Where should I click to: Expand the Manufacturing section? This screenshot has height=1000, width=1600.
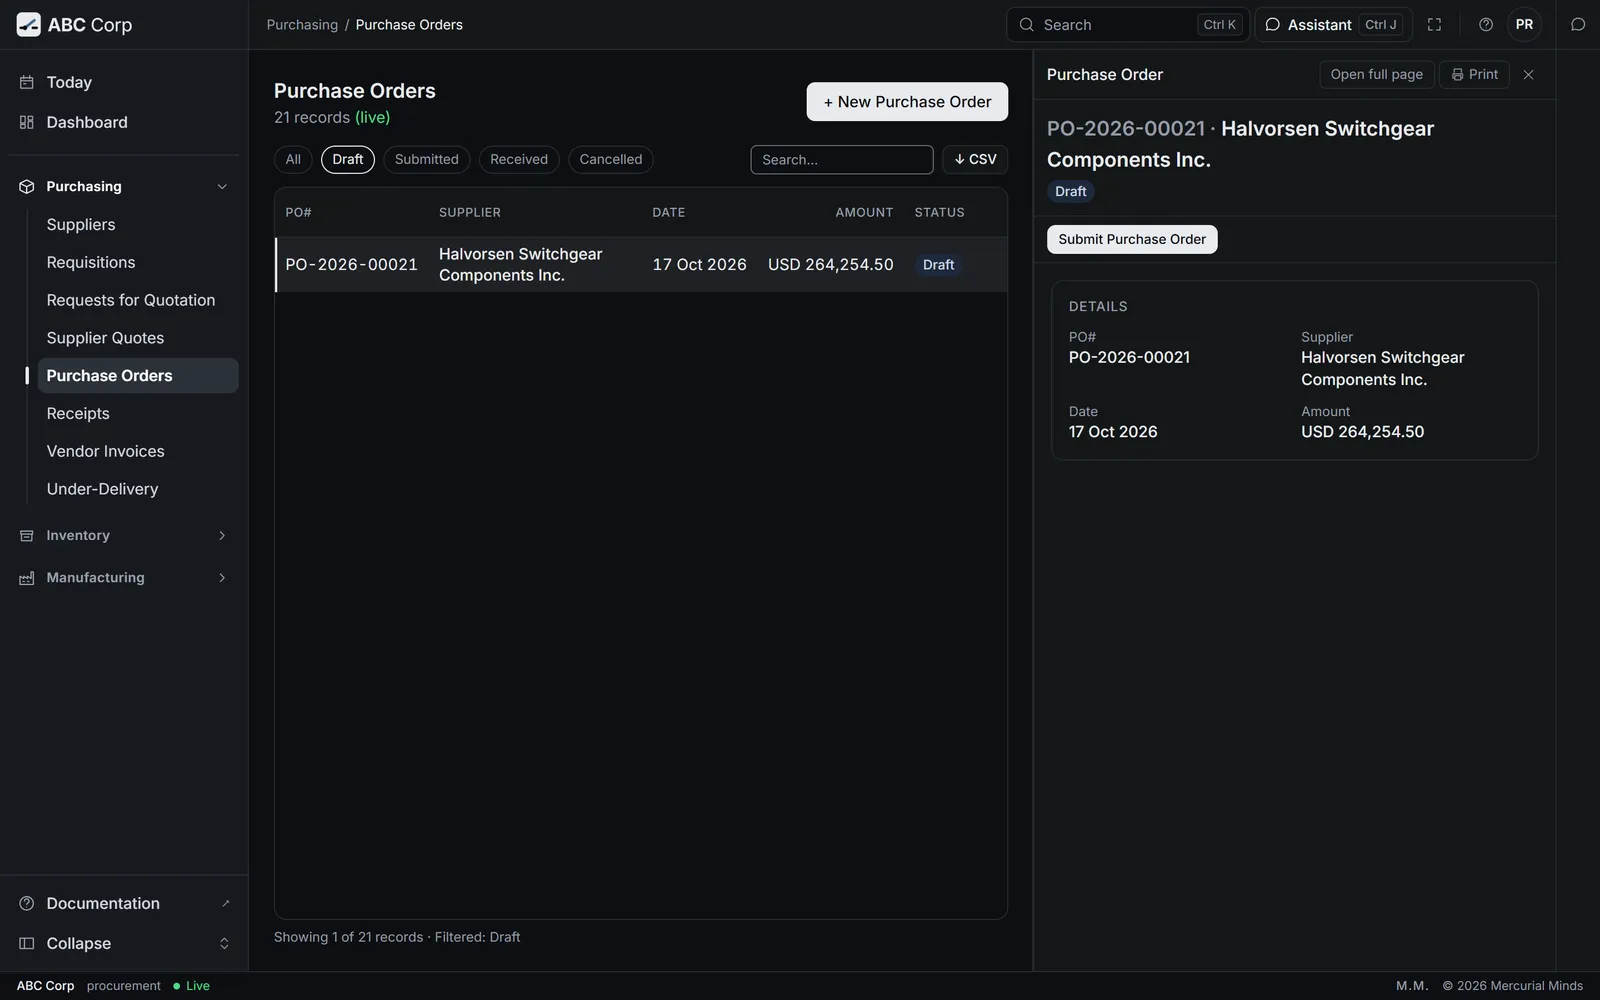pos(124,578)
